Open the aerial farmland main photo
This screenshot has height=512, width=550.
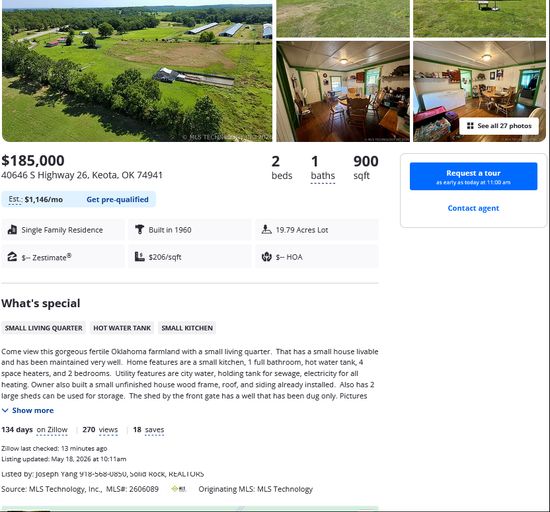tap(137, 71)
